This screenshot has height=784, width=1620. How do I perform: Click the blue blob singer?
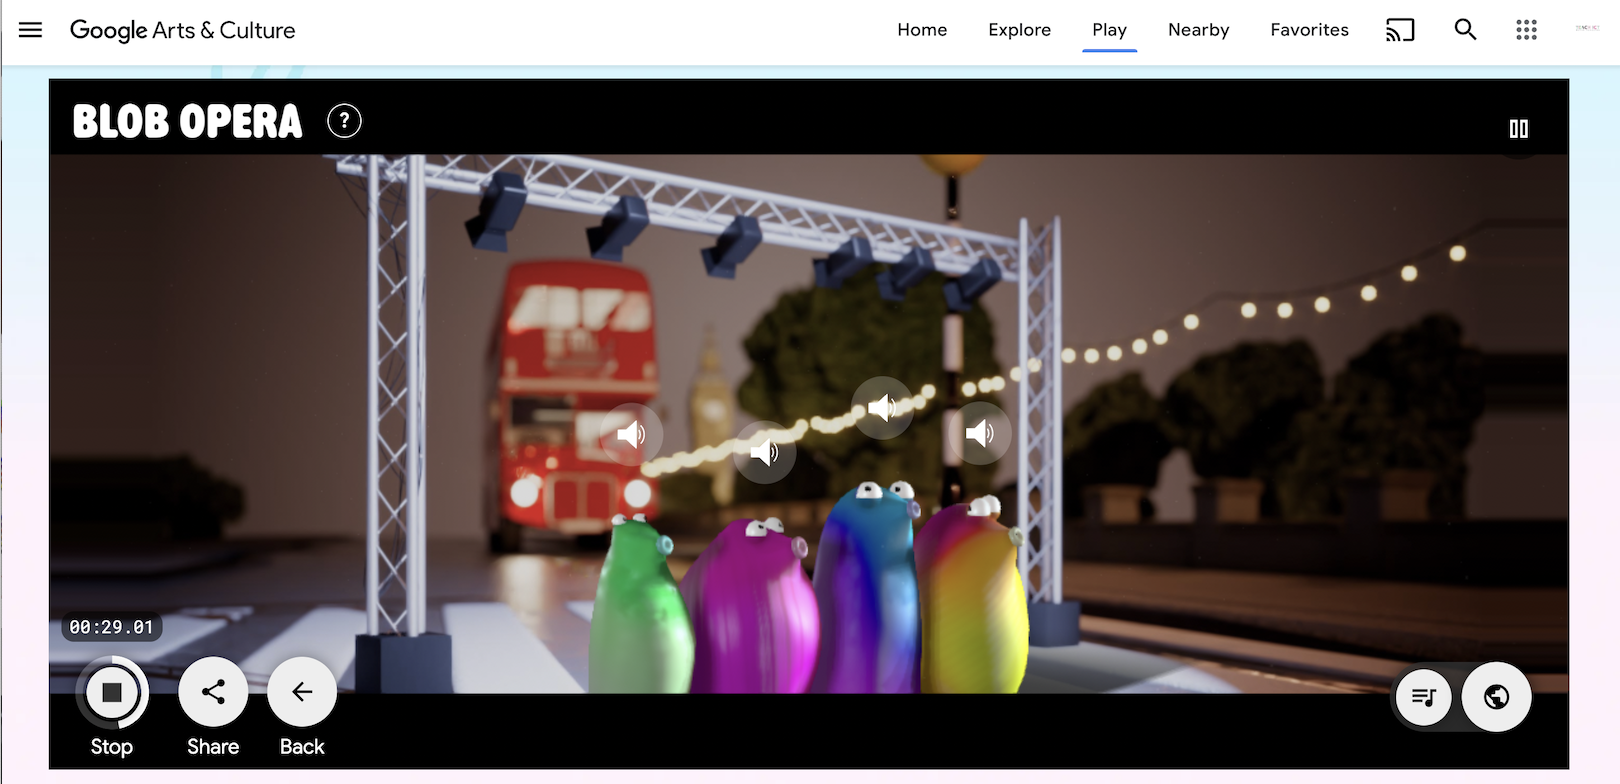coord(866,588)
